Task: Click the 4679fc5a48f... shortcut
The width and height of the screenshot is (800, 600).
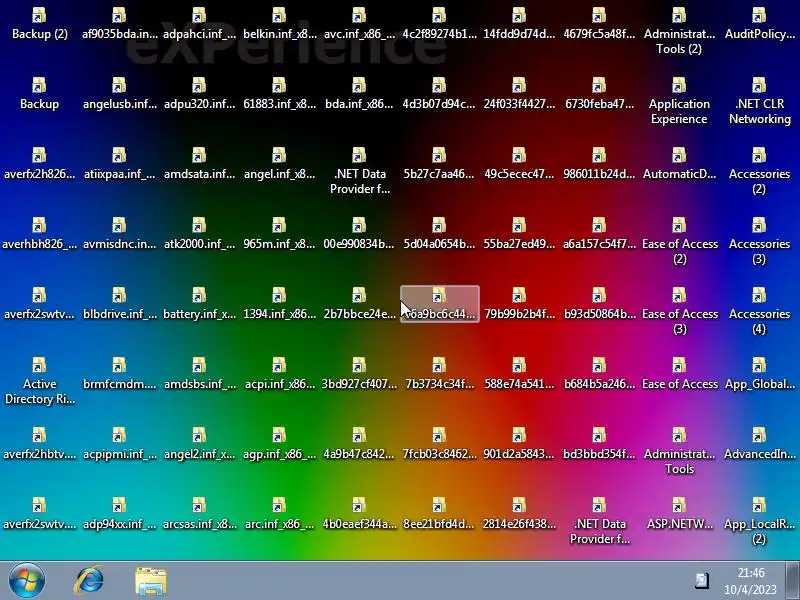Action: (599, 23)
